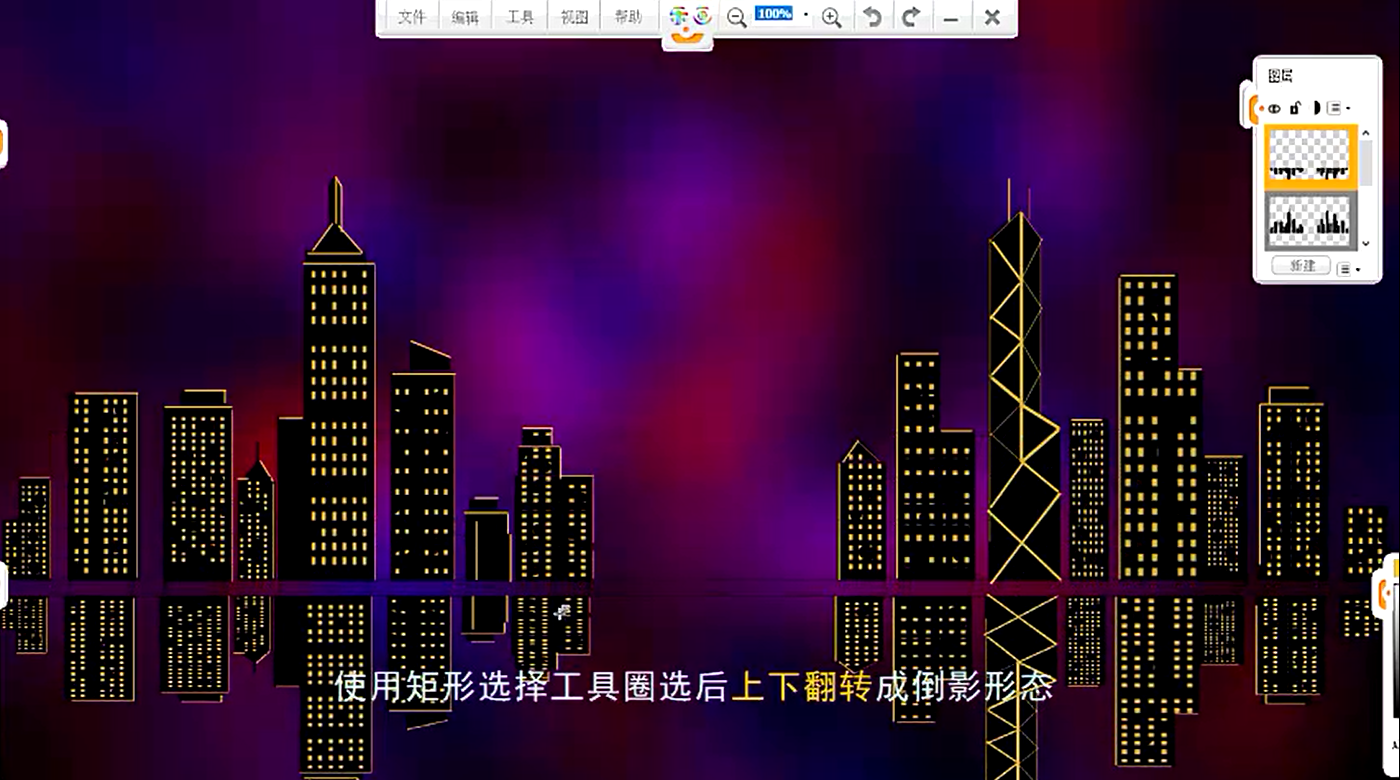Zoom in with the plus magnifier
1400x780 pixels.
[x=831, y=17]
